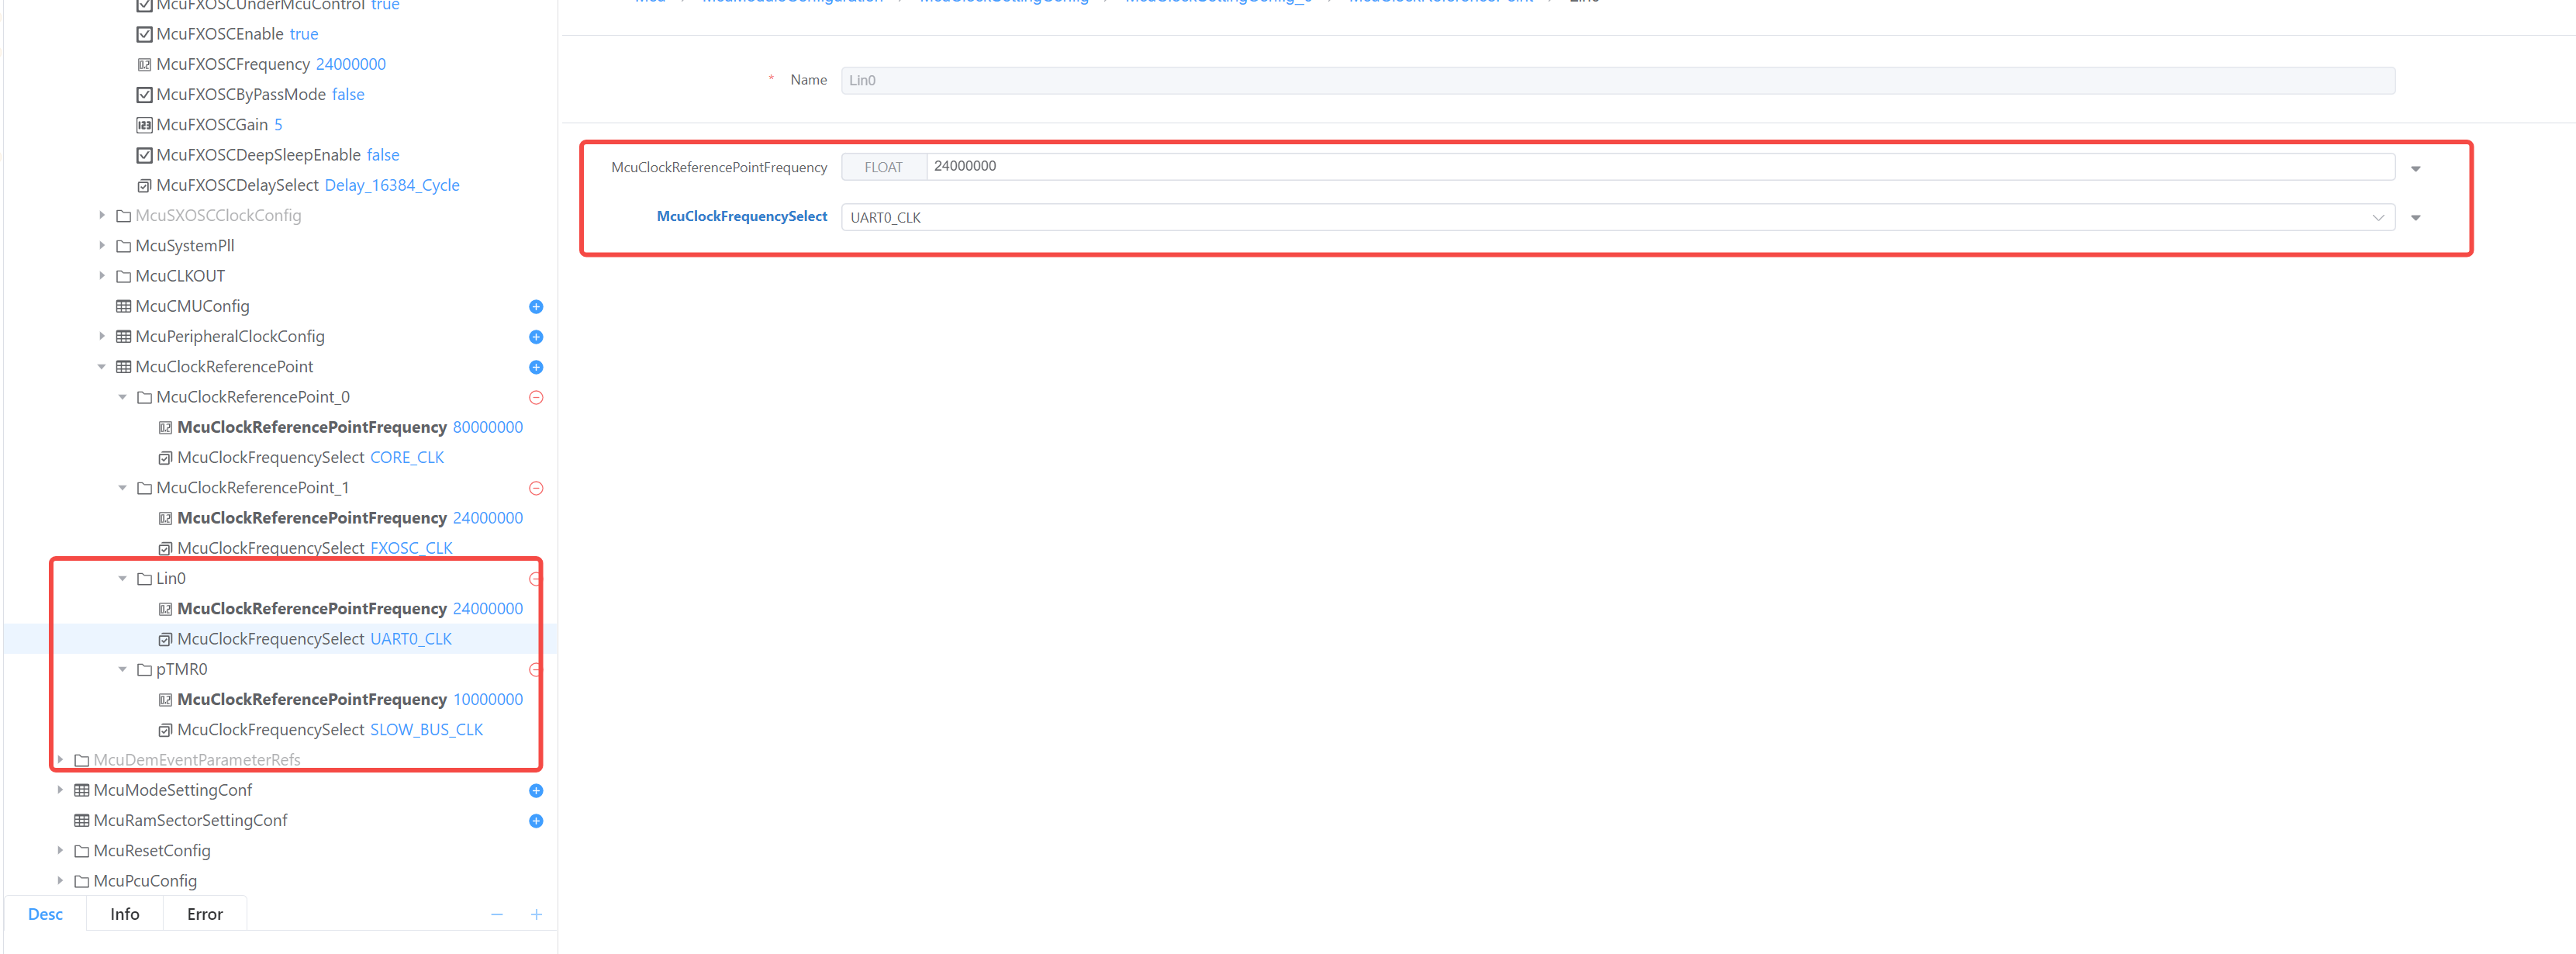Open options arrow beside McuClockReferencePointFrequency field
The width and height of the screenshot is (2576, 954).
2416,169
